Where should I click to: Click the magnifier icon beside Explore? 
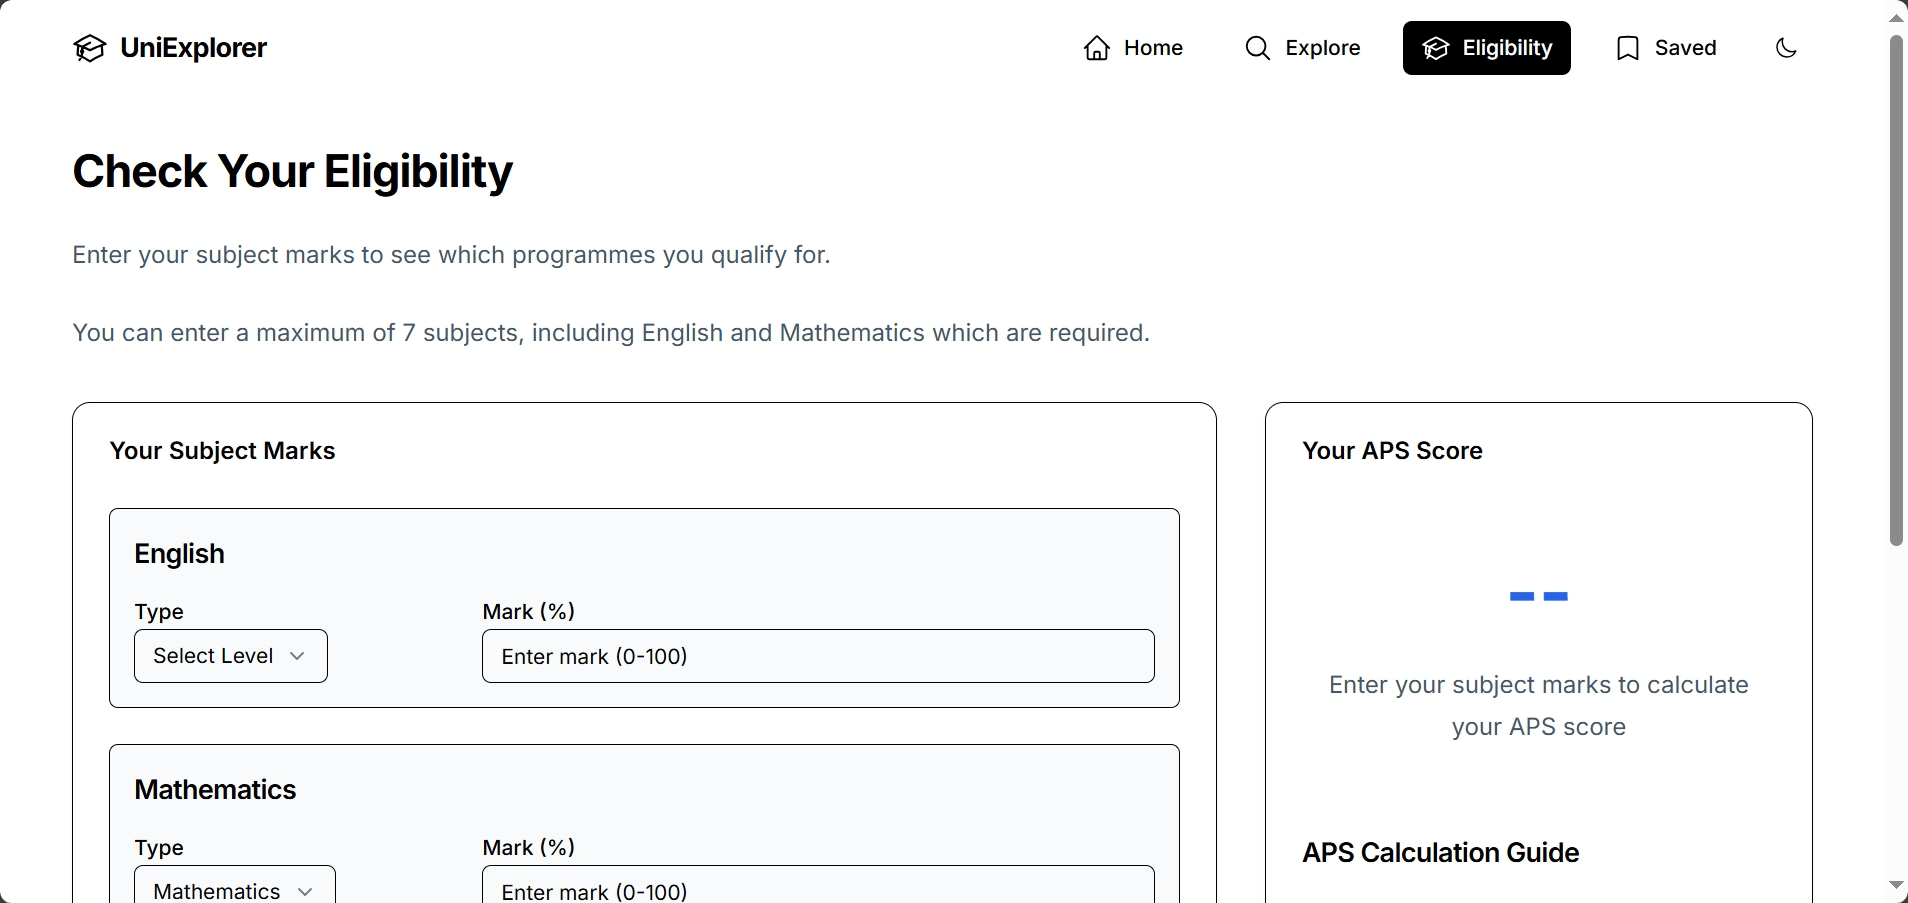(1258, 48)
